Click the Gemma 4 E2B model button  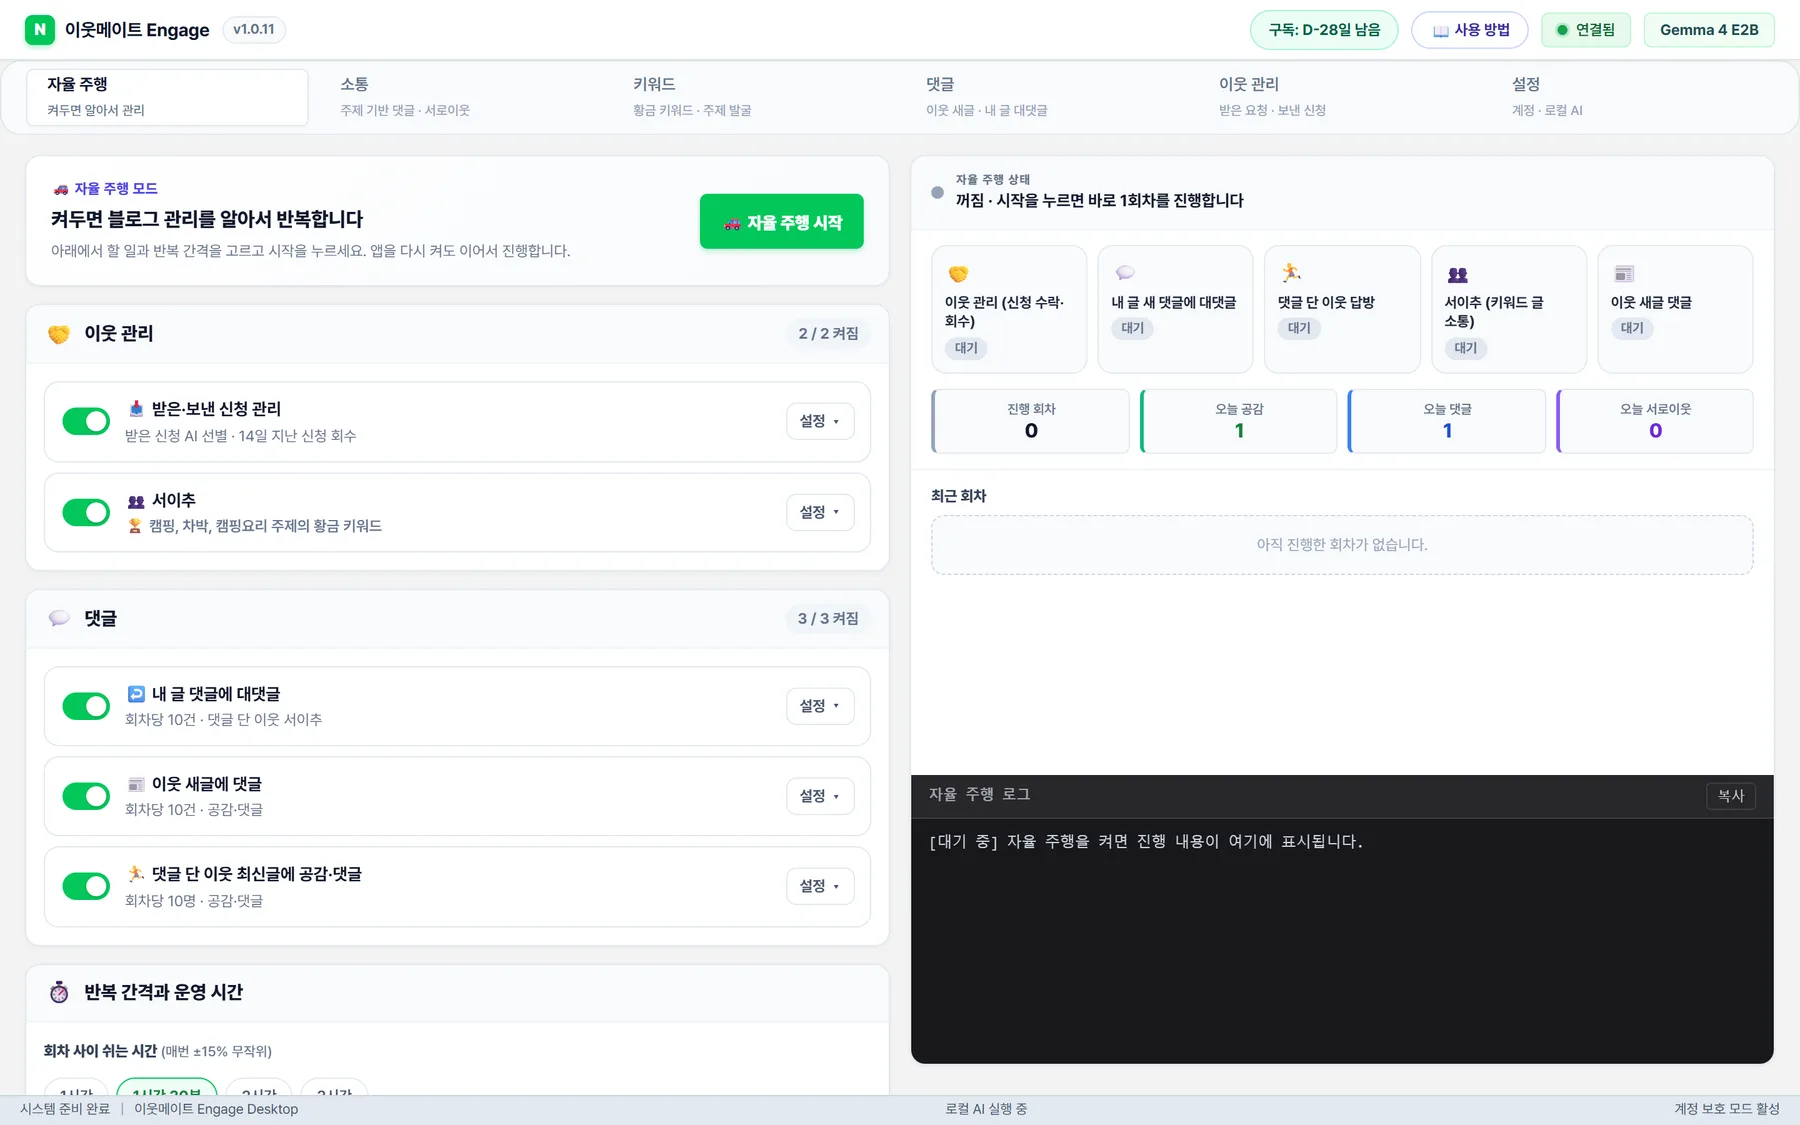click(1709, 30)
